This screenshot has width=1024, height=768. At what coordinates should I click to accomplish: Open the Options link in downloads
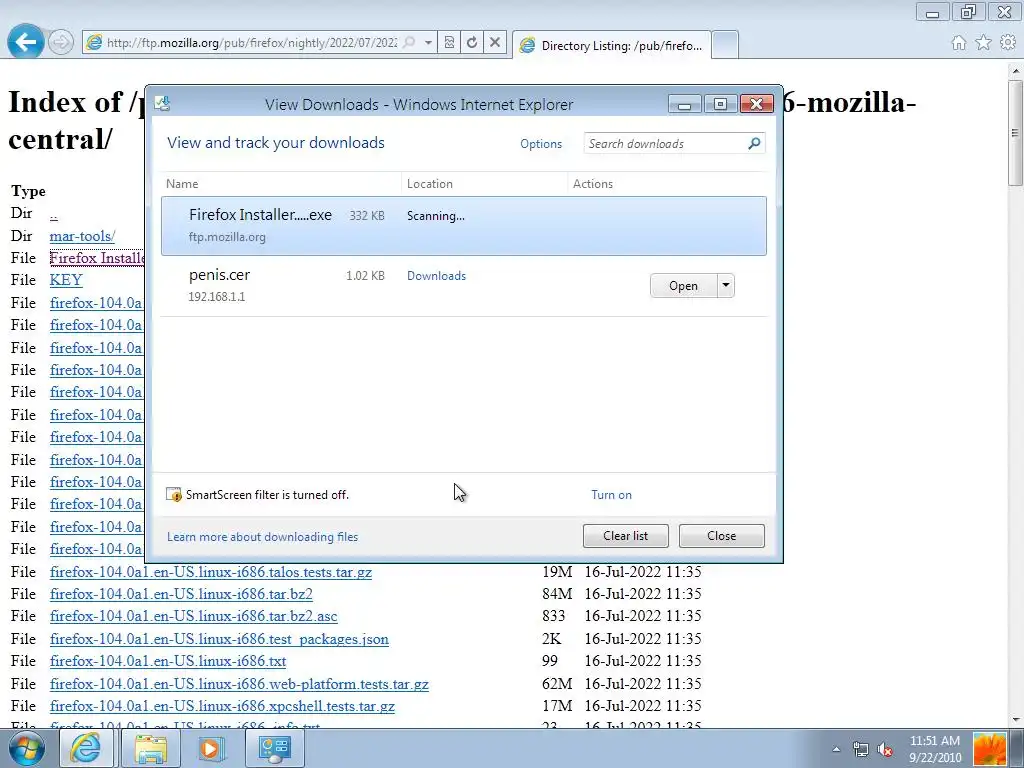click(541, 144)
